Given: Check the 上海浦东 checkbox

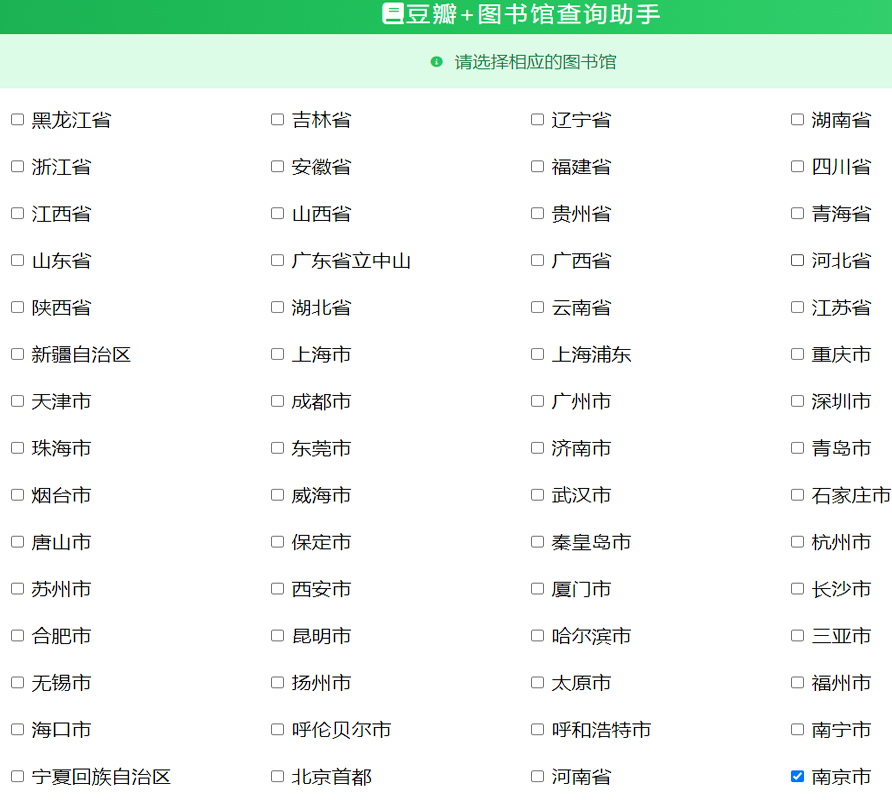Looking at the screenshot, I should coord(537,354).
